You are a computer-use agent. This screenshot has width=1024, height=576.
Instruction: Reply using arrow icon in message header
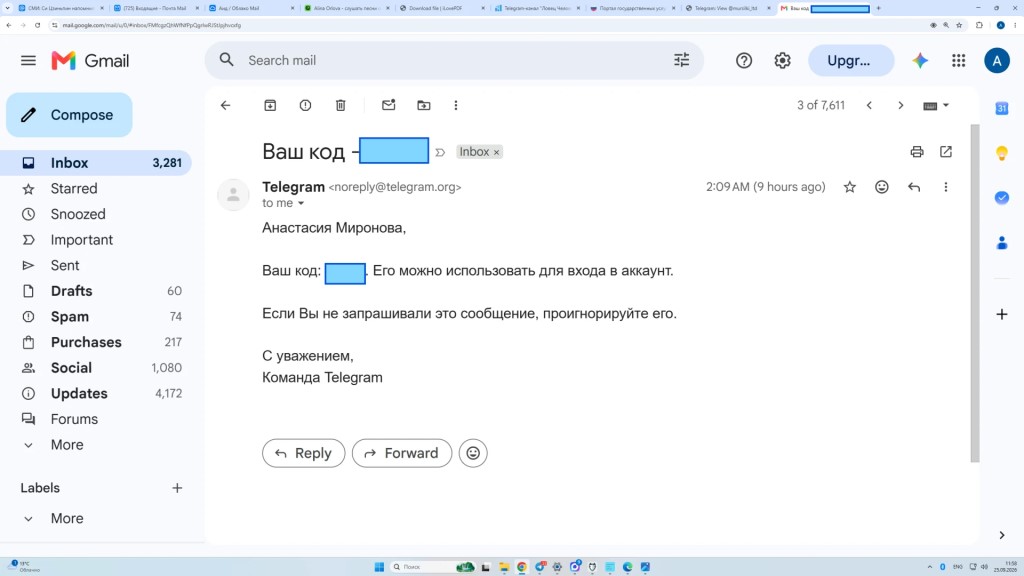coord(914,187)
